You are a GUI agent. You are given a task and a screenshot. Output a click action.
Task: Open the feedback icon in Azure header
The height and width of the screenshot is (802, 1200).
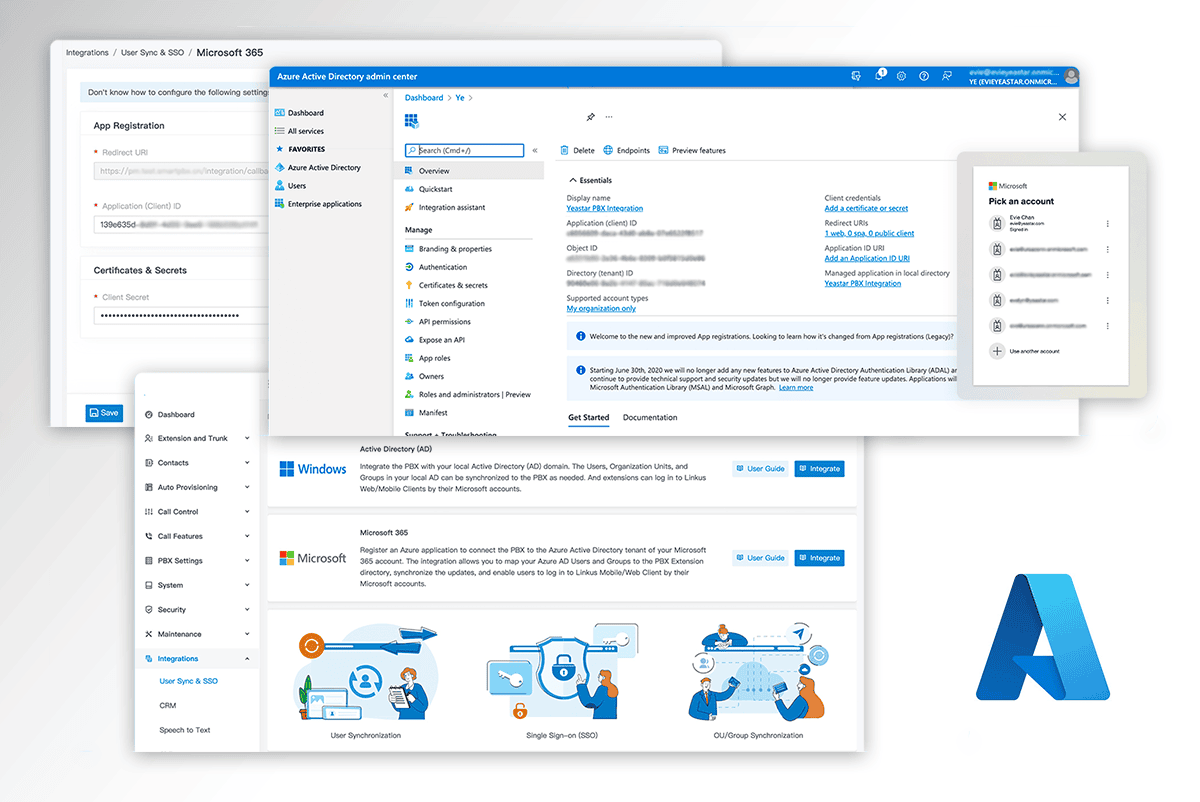[x=946, y=76]
